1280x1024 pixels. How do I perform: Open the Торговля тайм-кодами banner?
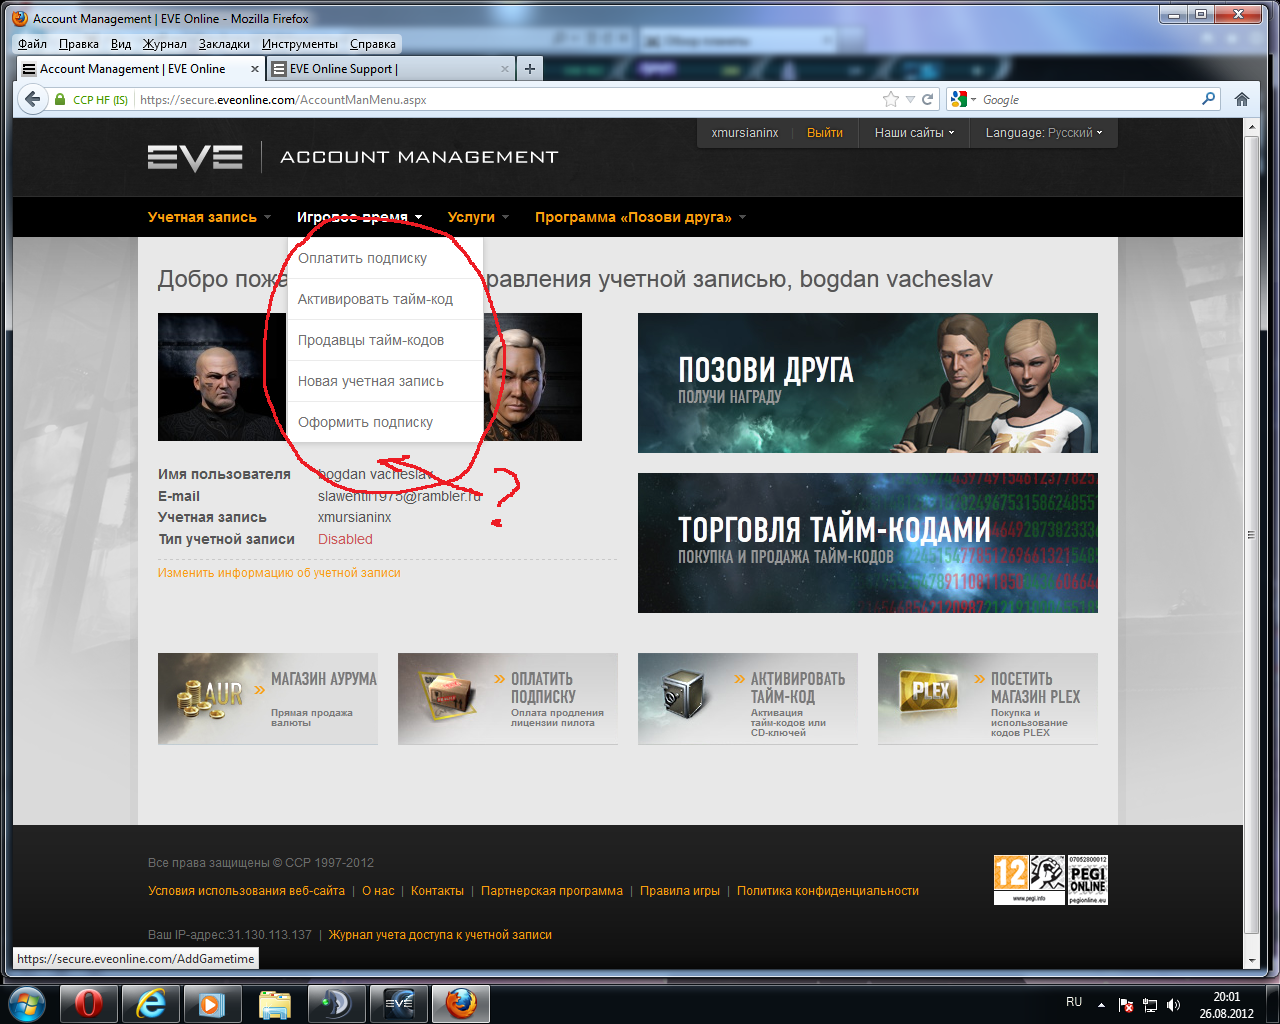(x=868, y=543)
